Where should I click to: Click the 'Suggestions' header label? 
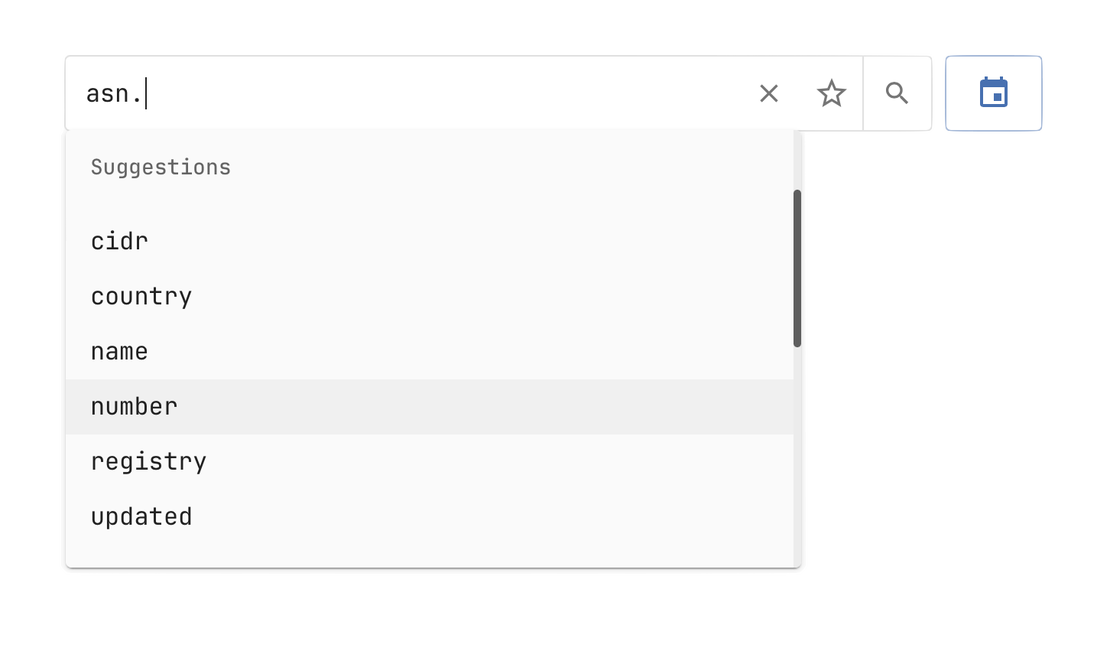(161, 167)
